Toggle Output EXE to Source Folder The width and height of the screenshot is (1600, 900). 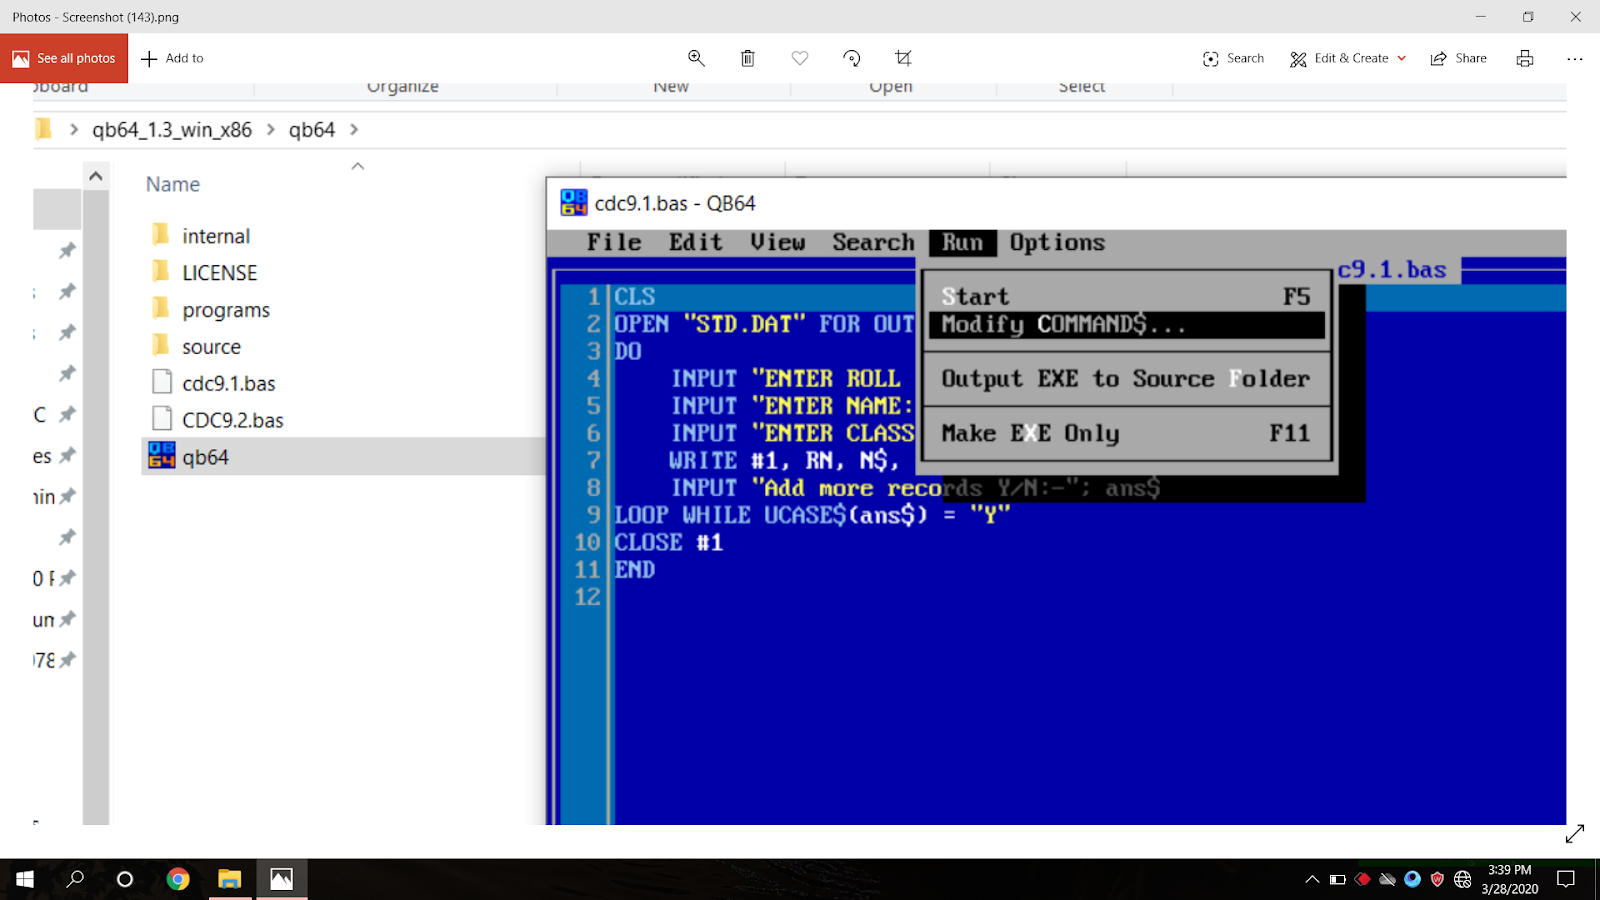point(1127,379)
